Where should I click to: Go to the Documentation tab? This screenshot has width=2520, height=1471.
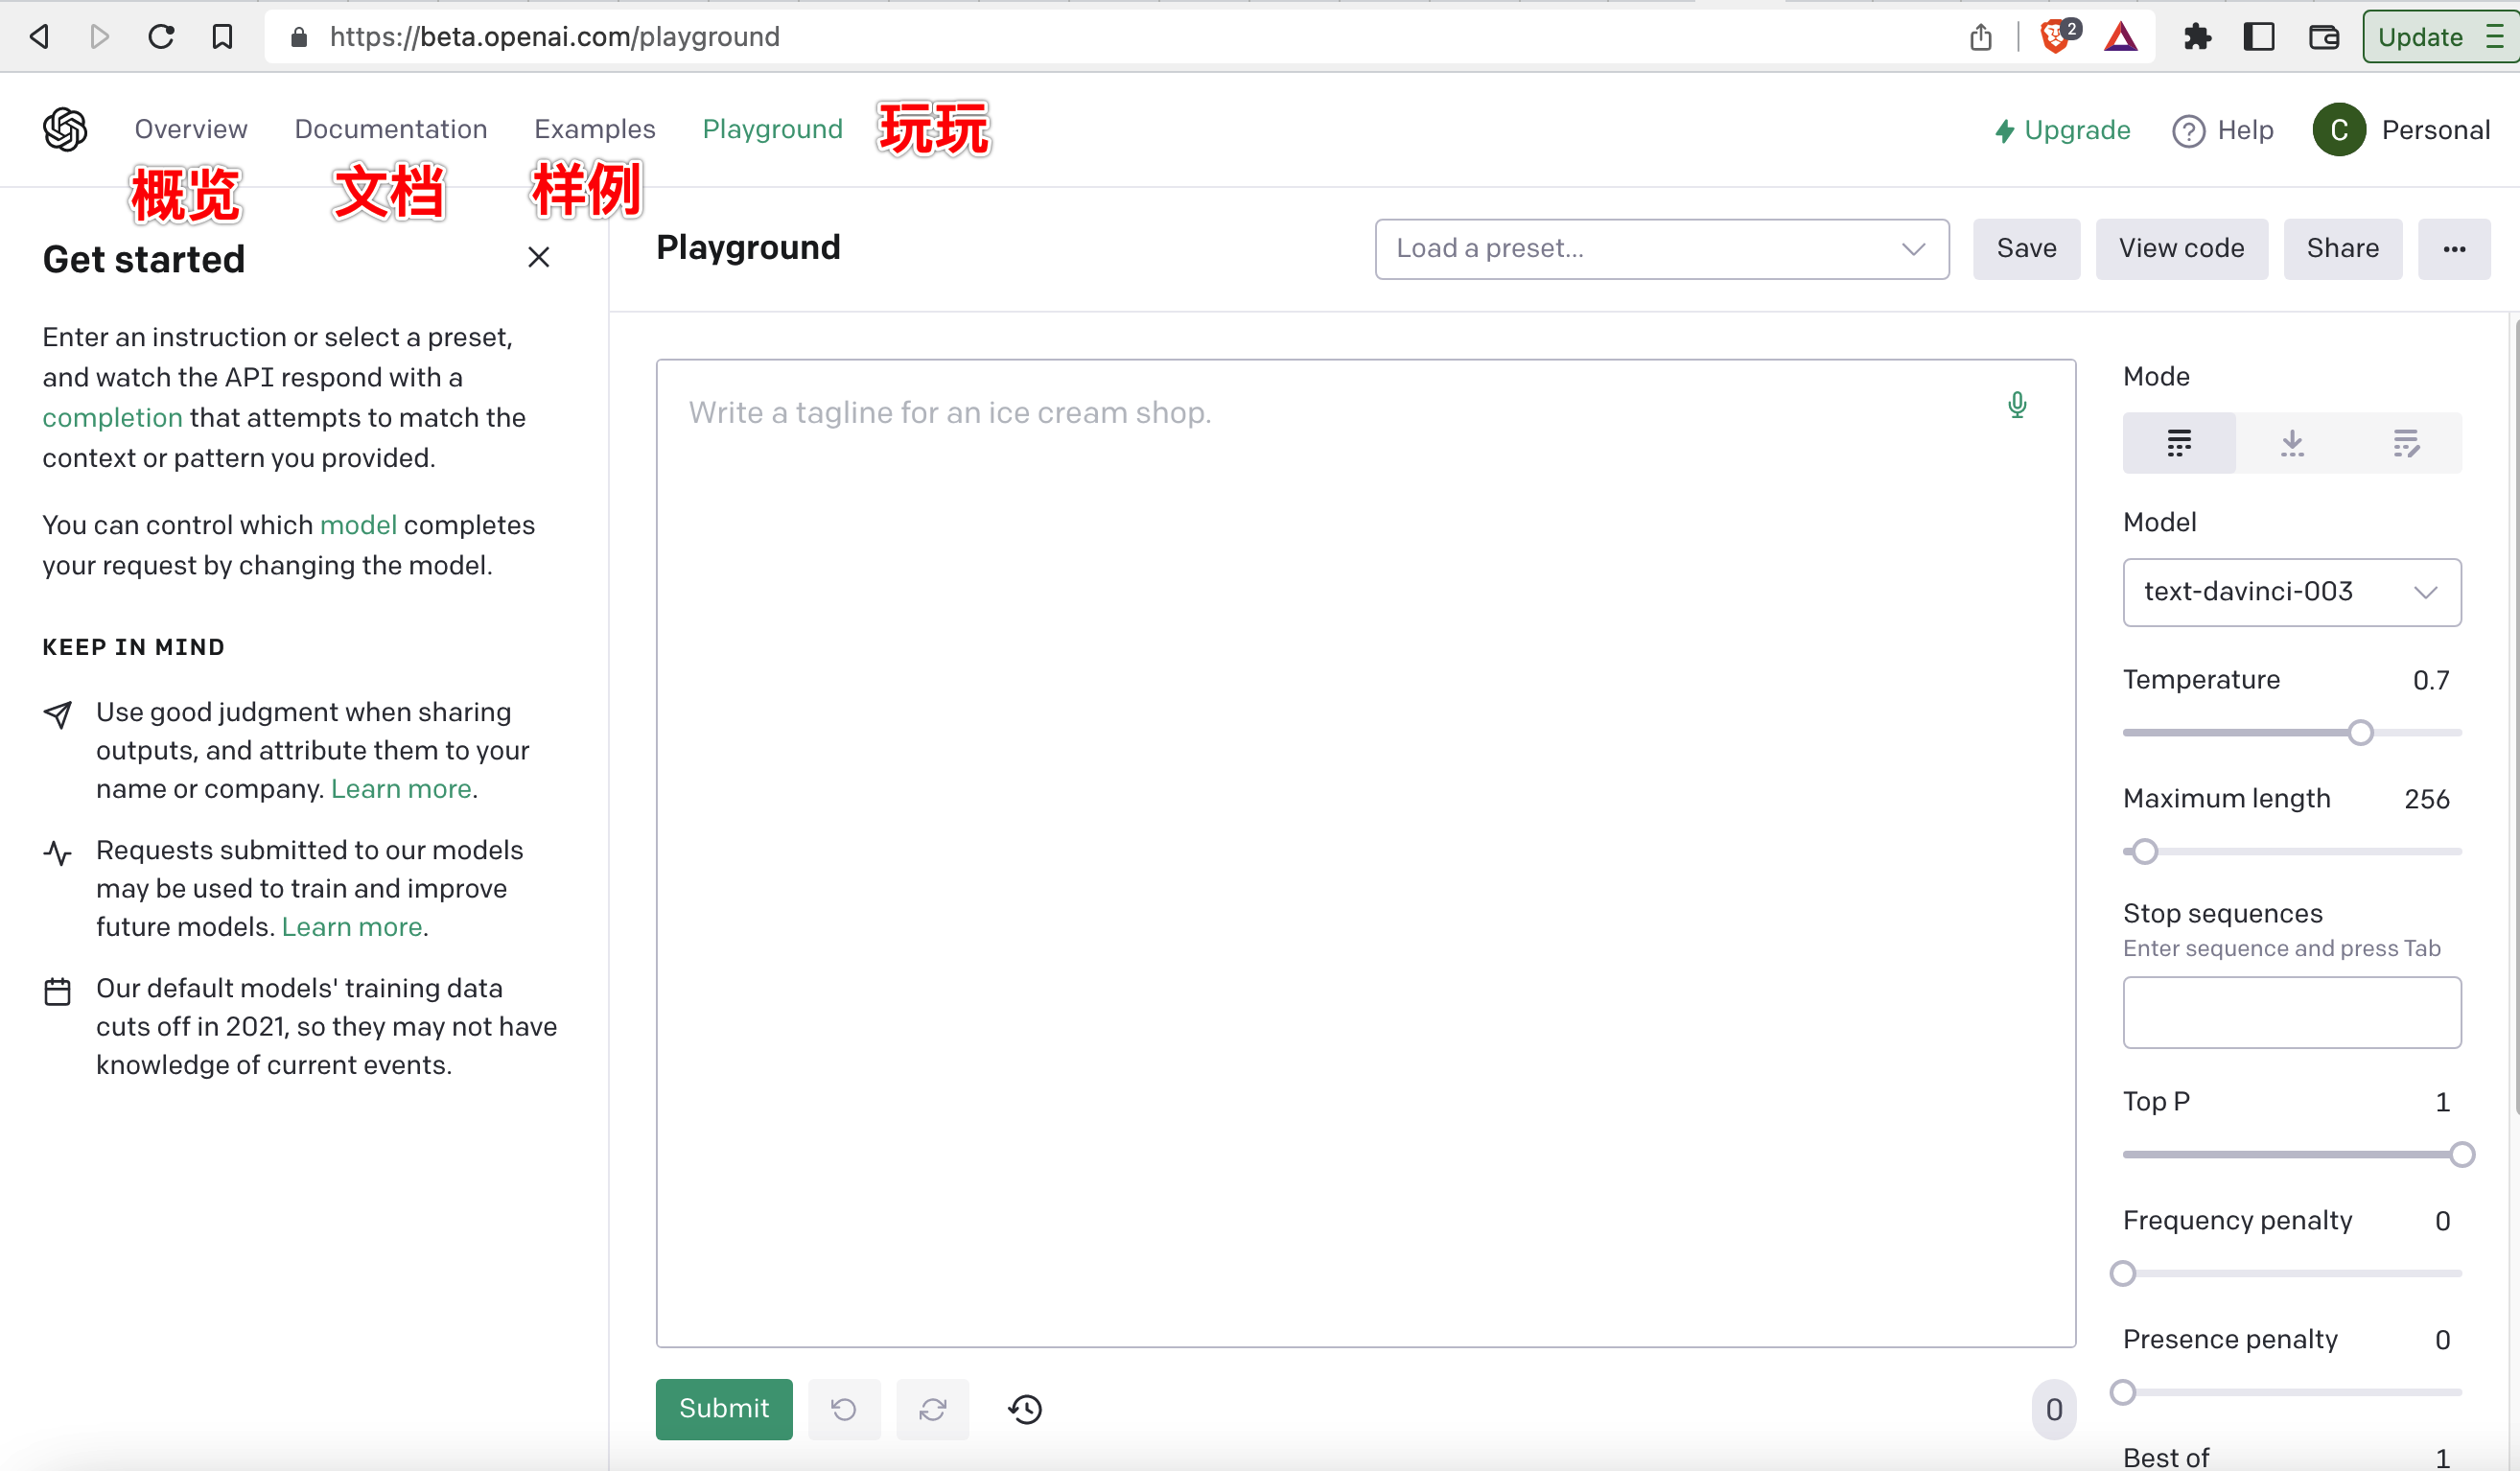click(x=391, y=129)
